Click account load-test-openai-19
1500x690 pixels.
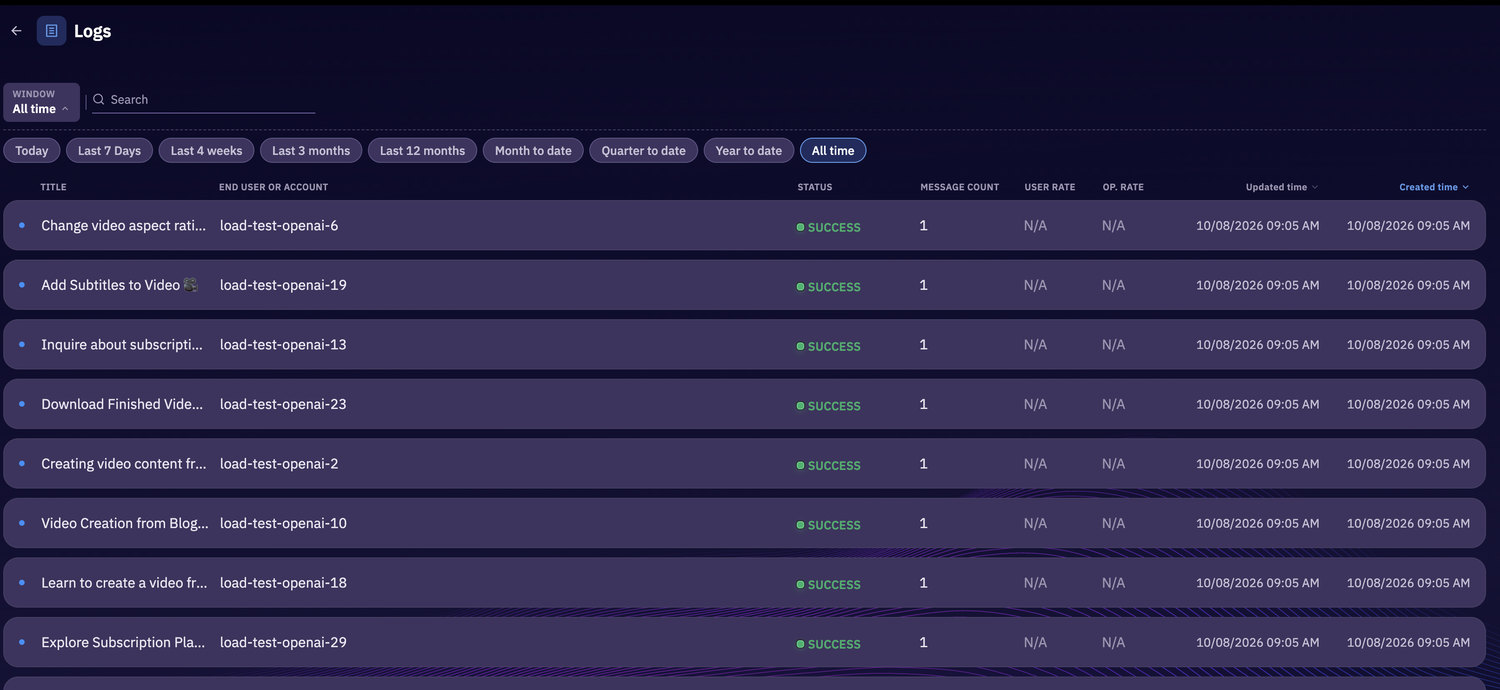pos(283,285)
